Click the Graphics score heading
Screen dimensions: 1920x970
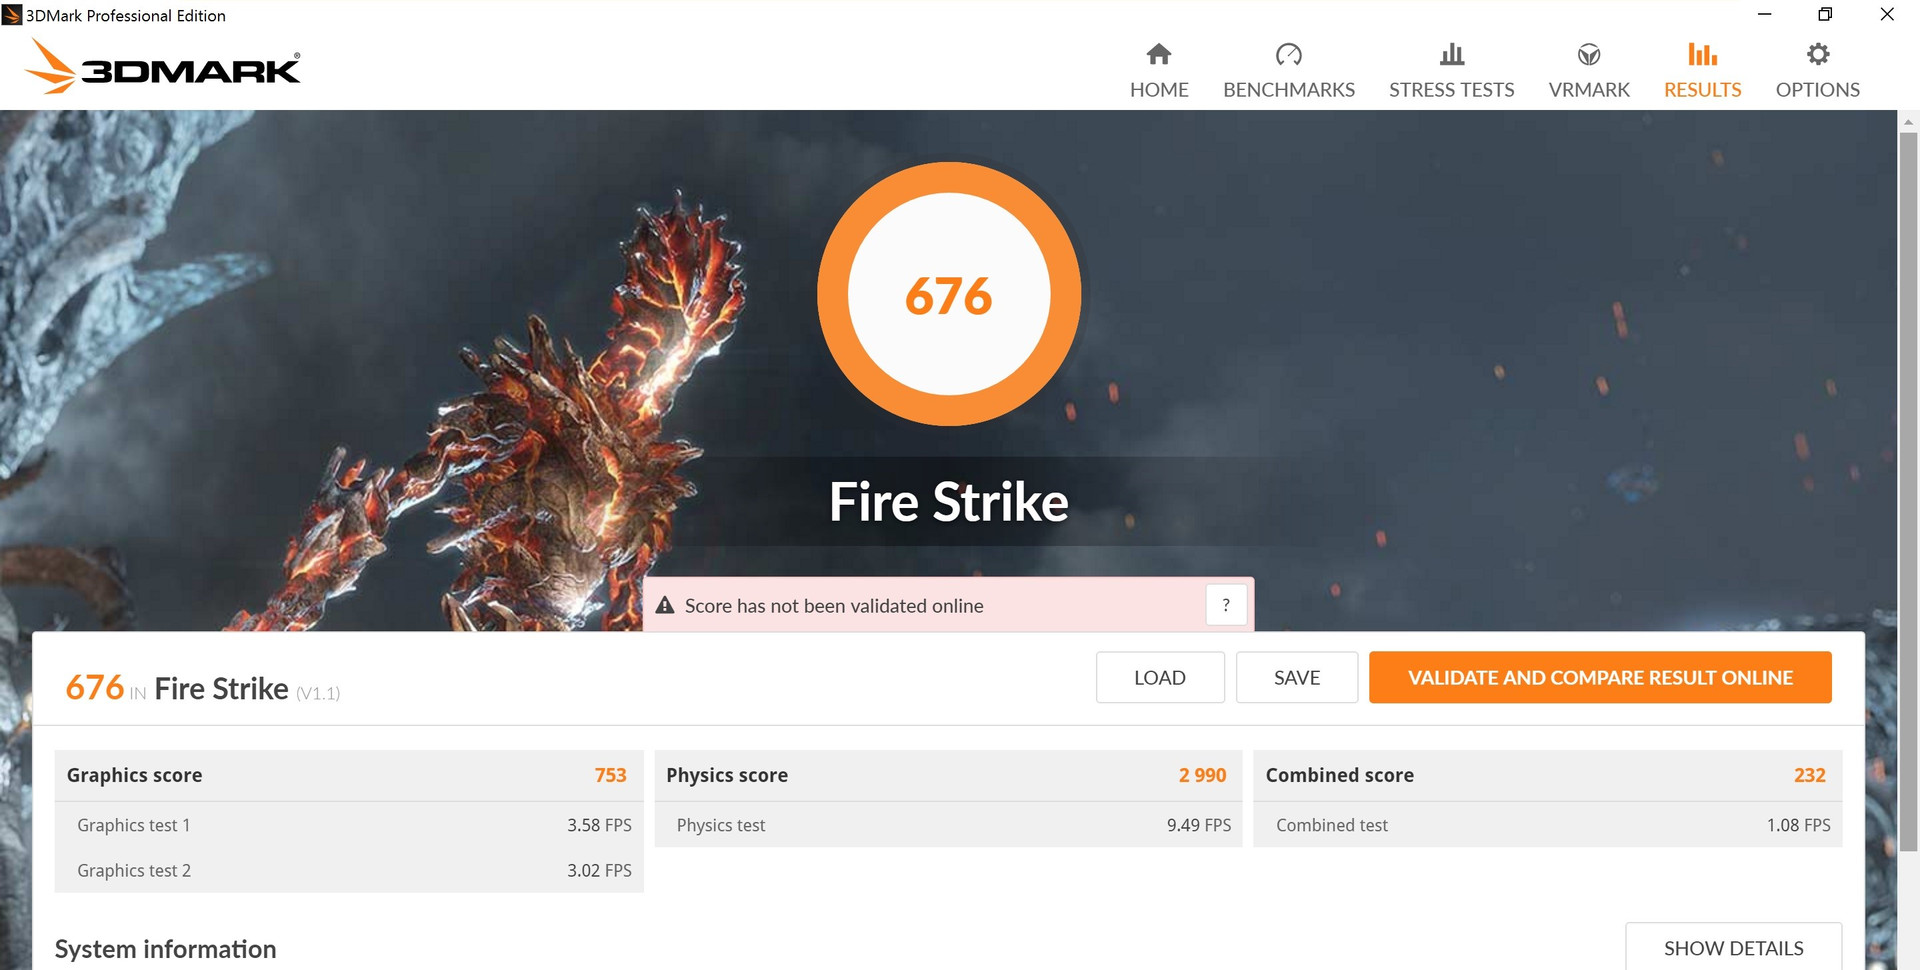pos(134,775)
